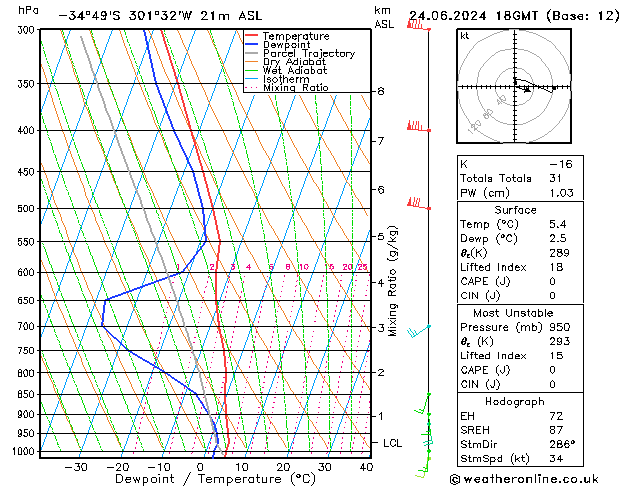Image resolution: width=629 pixels, height=486 pixels.
Task: Click the hodograph storm motion arrow
Action: (527, 90)
